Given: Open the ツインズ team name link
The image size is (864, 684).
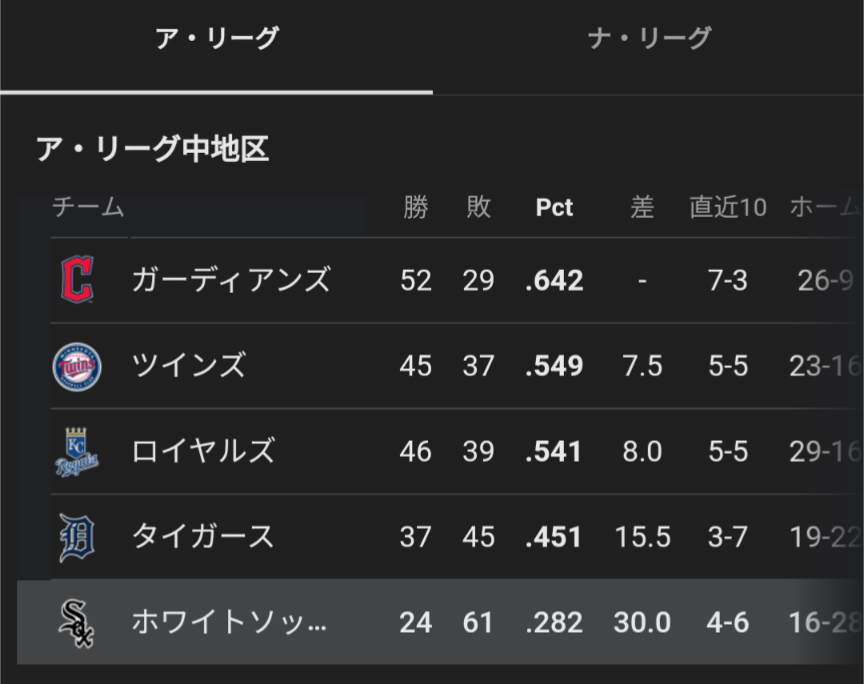Looking at the screenshot, I should point(189,366).
